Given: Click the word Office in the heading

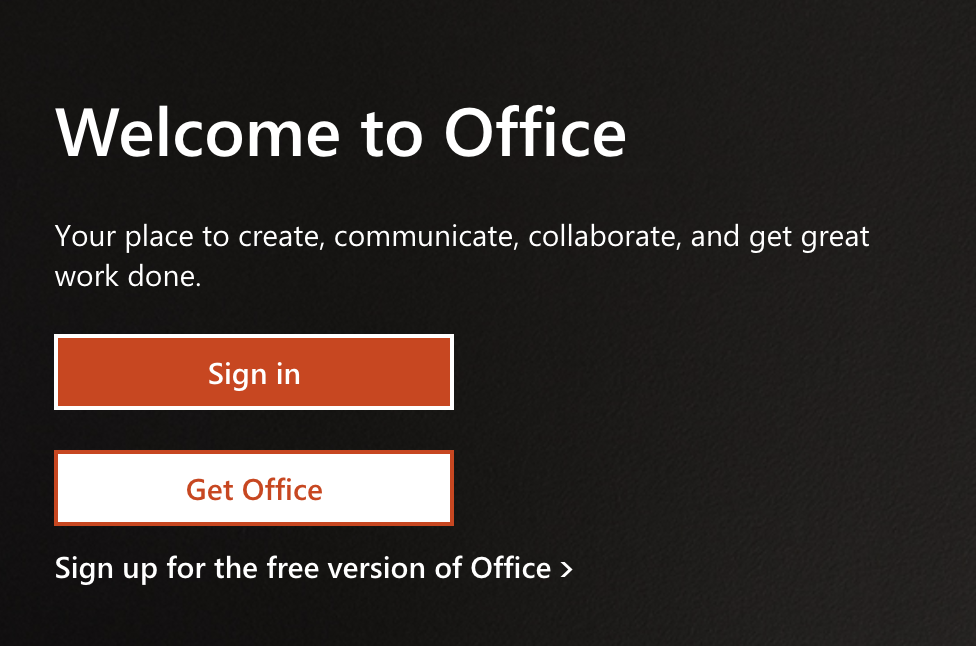Looking at the screenshot, I should (x=535, y=133).
